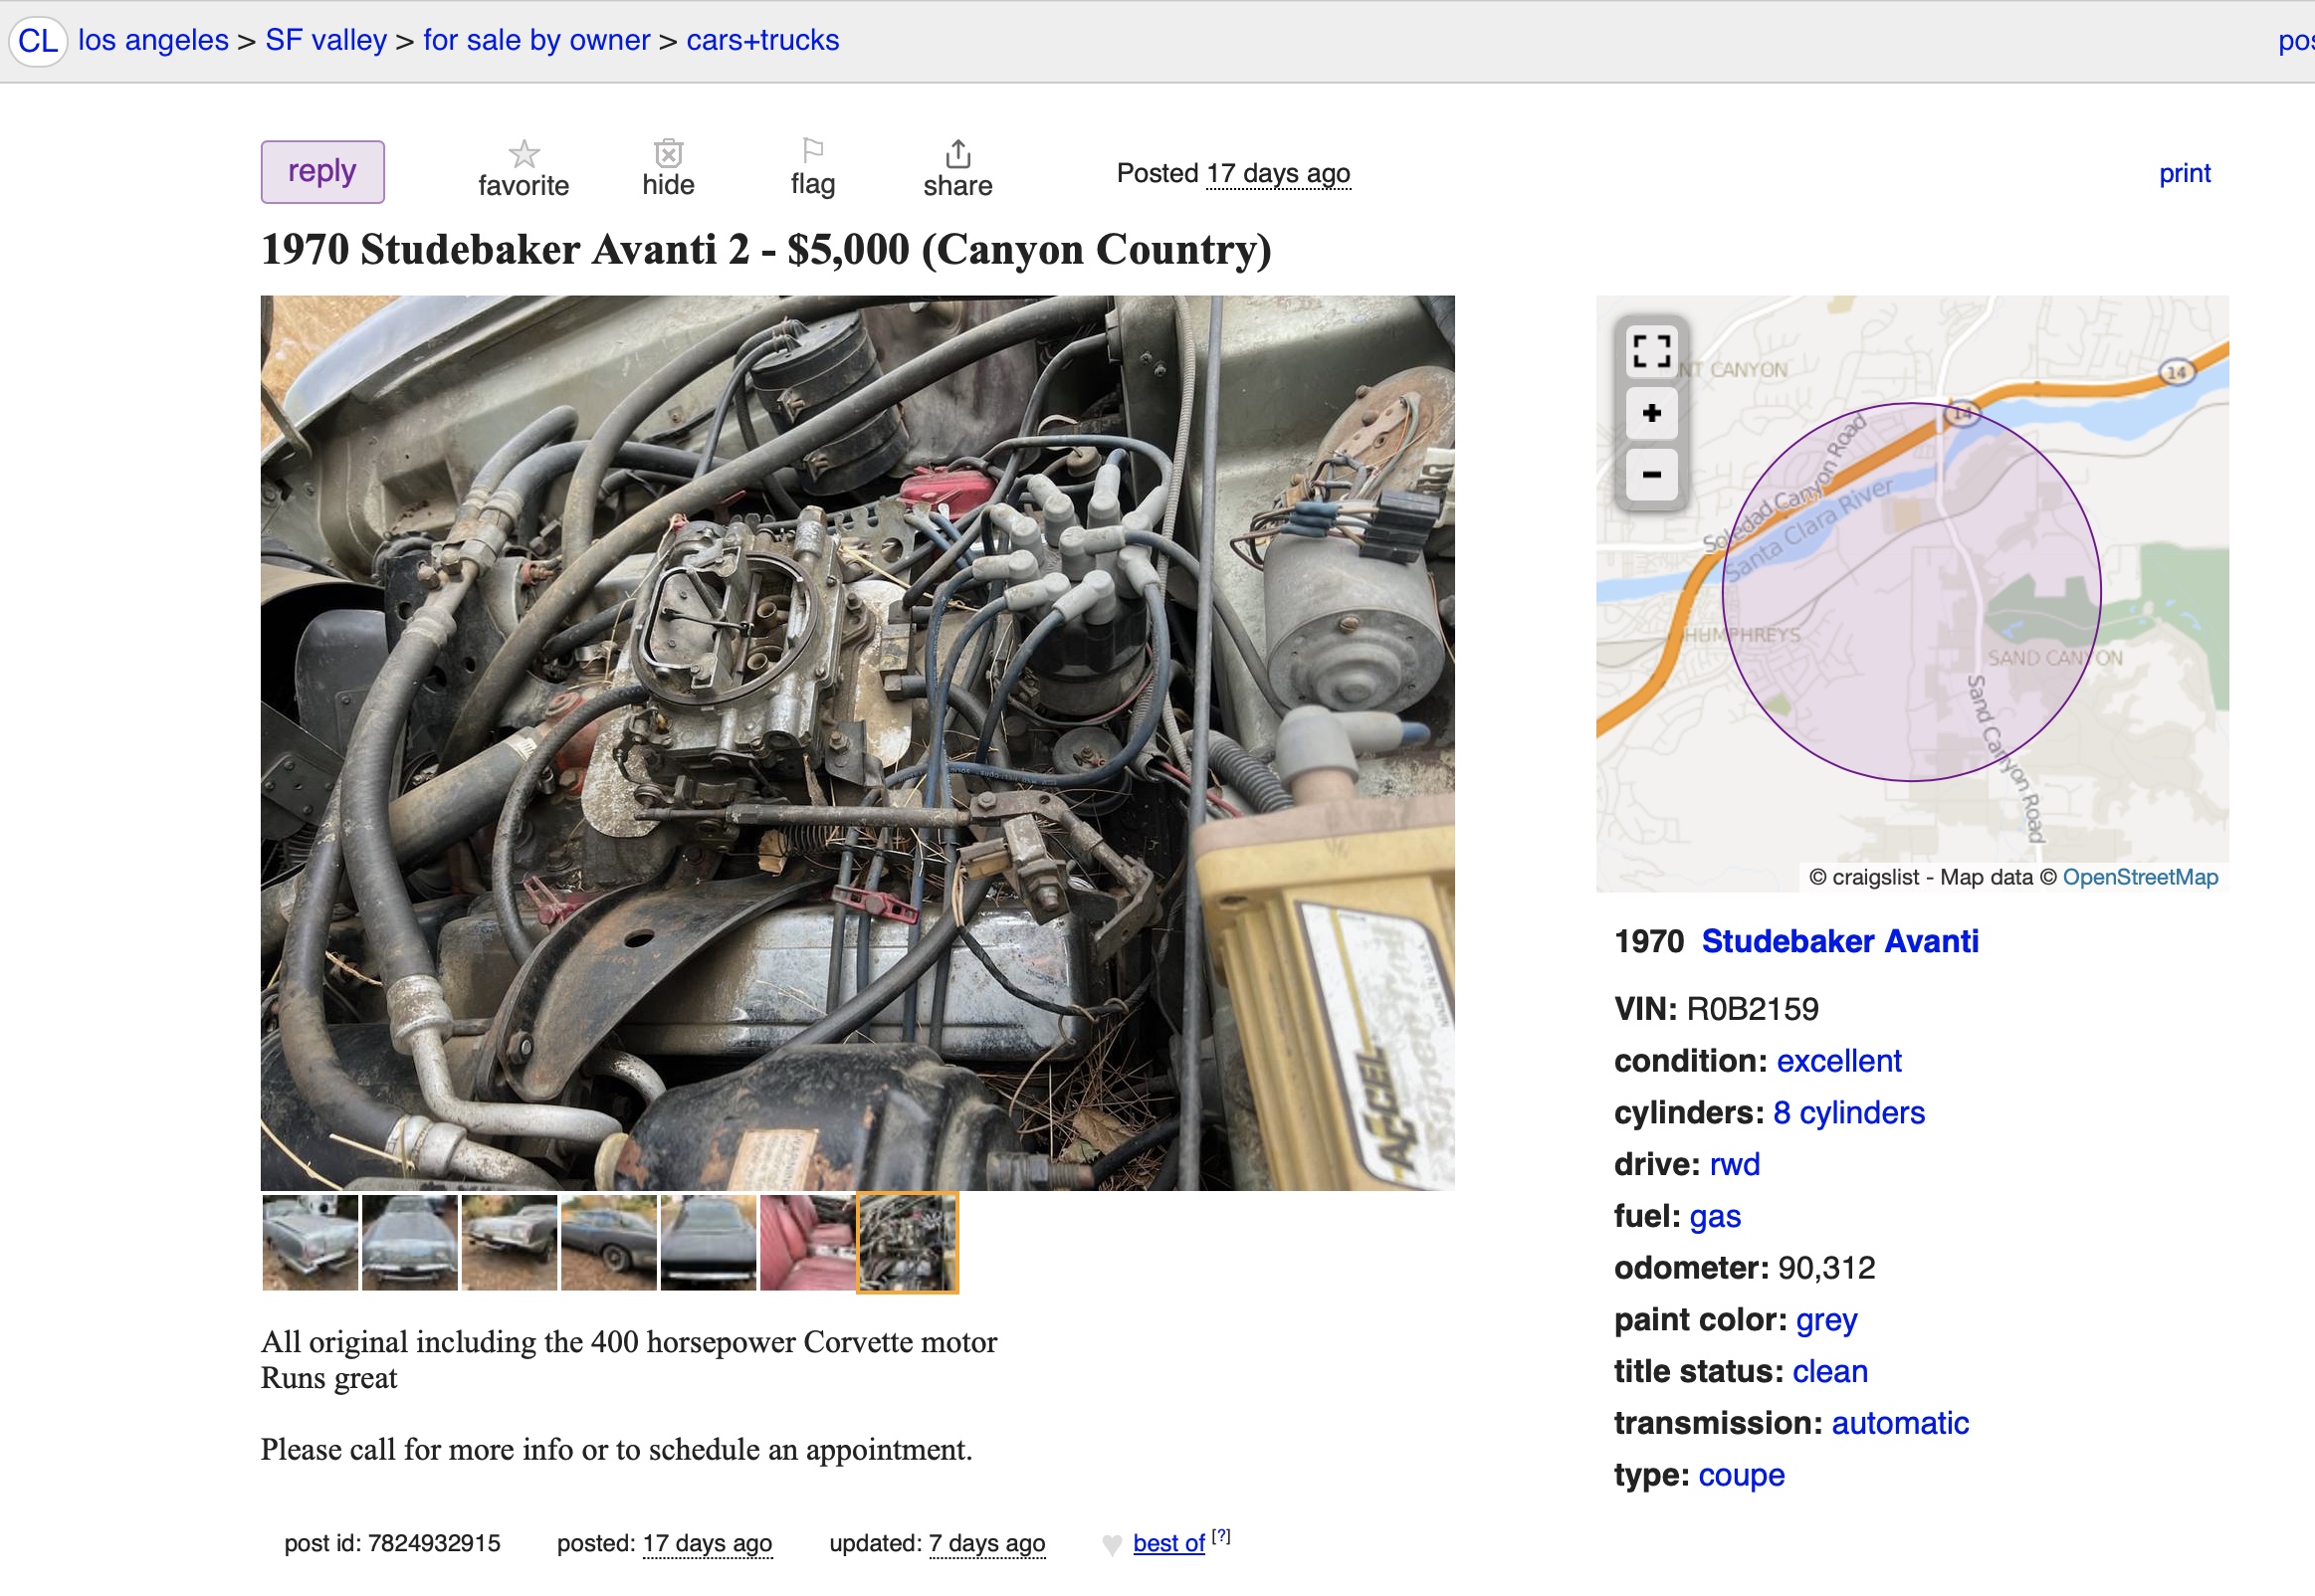Click the odometer 90,312 value
The width and height of the screenshot is (2315, 1596).
1826,1268
